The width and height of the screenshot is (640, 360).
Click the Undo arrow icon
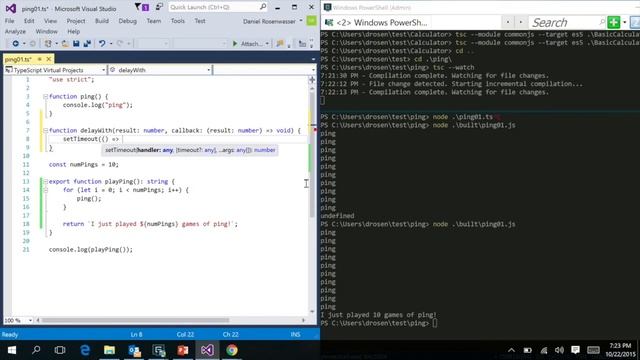[102, 43]
